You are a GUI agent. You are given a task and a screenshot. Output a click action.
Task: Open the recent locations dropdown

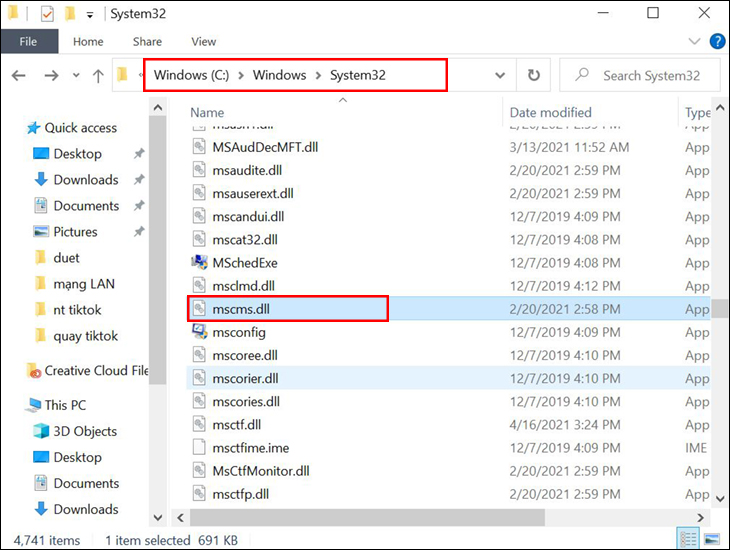point(76,75)
